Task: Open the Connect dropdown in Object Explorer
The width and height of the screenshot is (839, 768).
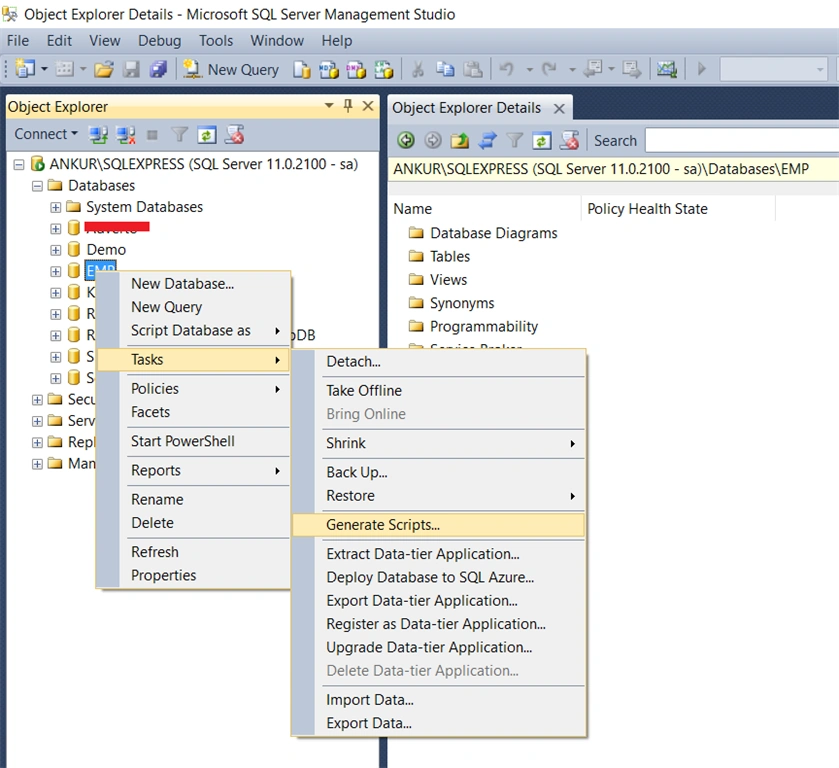Action: coord(46,134)
